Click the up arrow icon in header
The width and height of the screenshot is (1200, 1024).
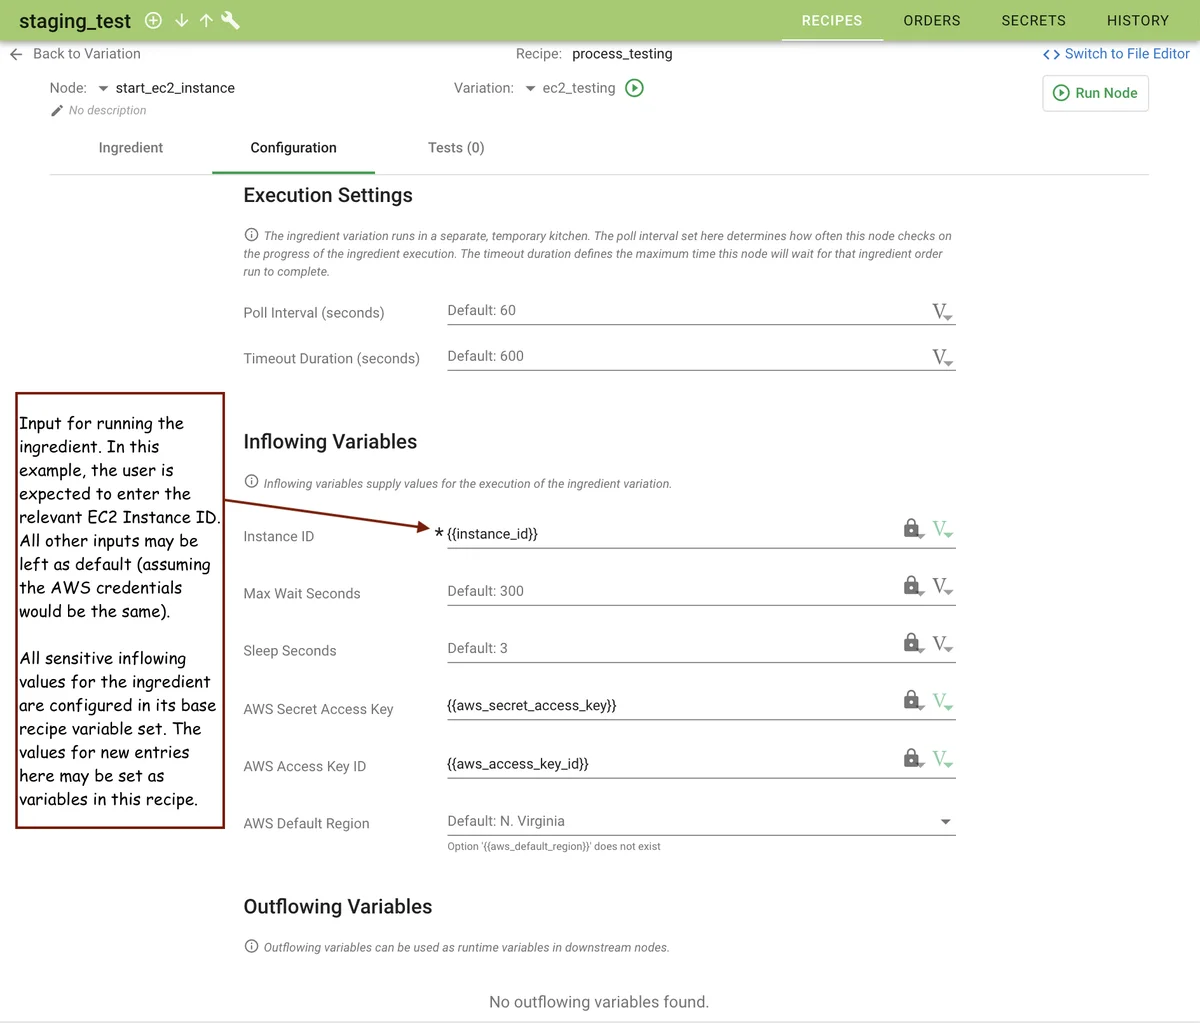tap(206, 20)
